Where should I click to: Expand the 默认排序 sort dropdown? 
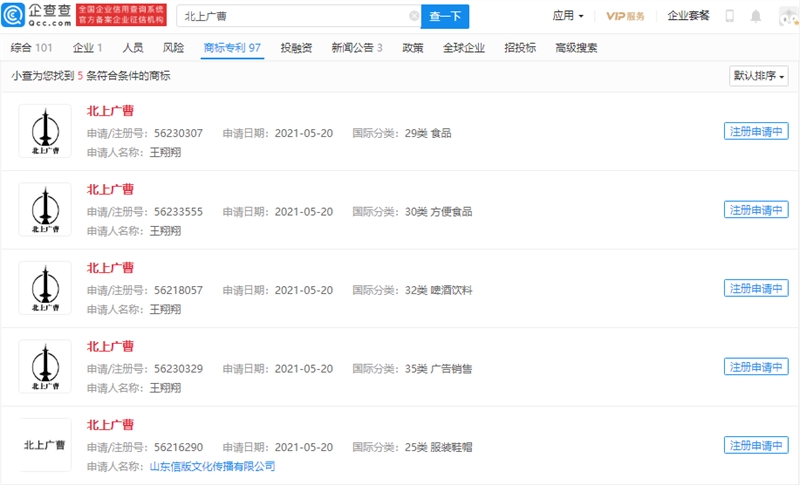(x=759, y=76)
